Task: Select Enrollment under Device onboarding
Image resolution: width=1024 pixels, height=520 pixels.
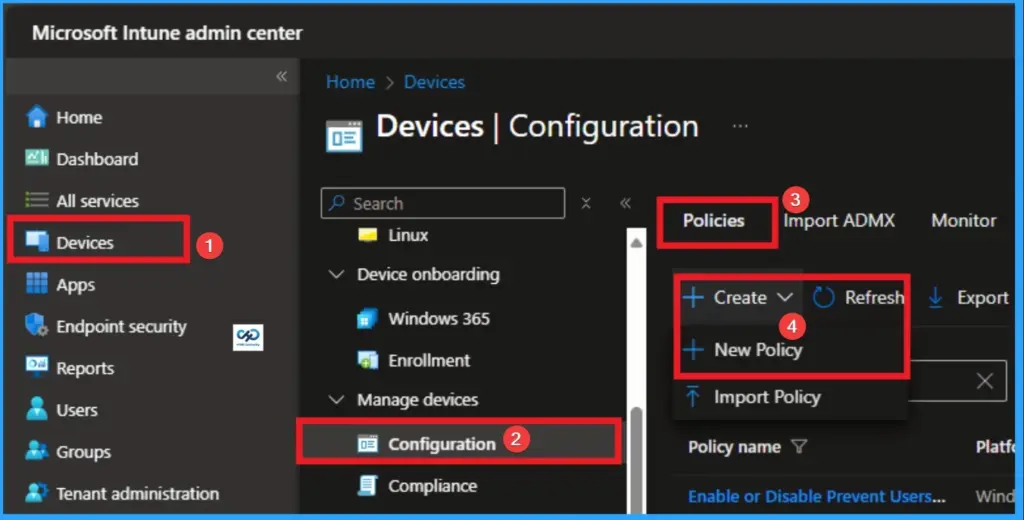Action: pos(429,360)
